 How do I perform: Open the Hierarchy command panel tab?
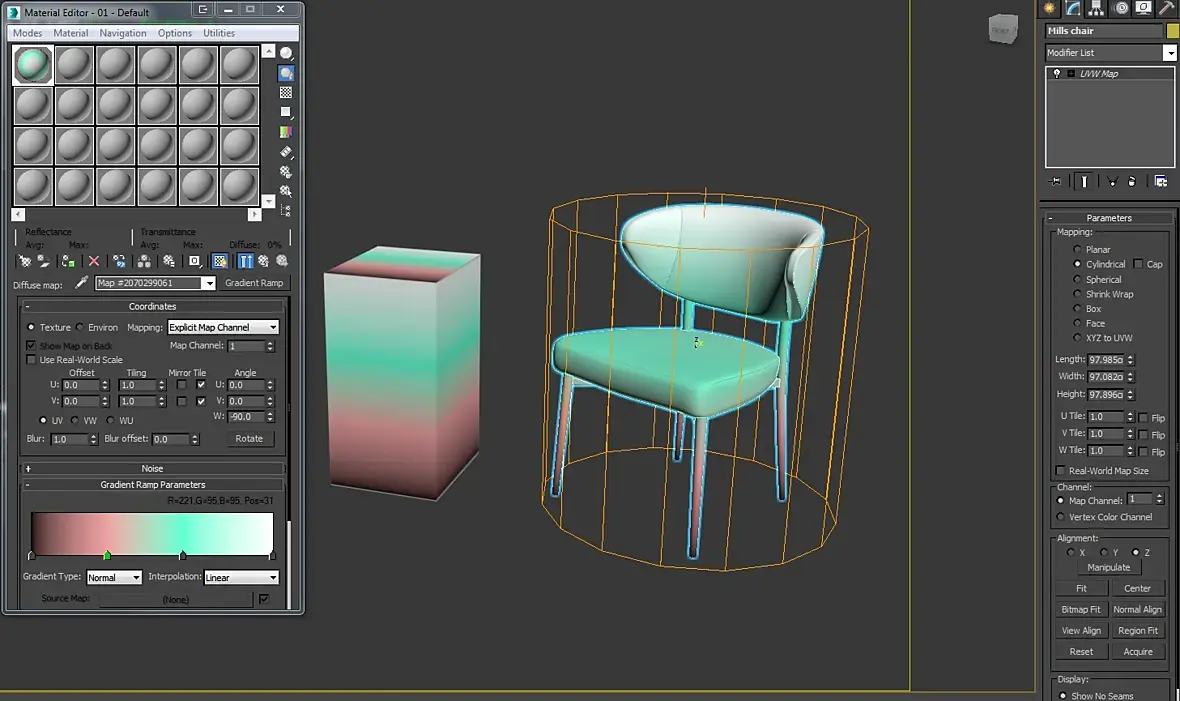pos(1096,8)
